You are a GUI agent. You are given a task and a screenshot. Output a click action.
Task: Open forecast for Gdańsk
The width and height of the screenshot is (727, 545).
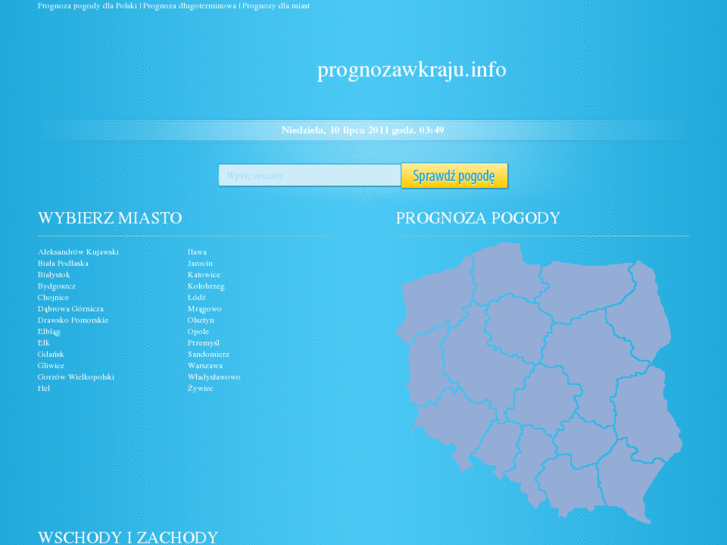tap(51, 354)
